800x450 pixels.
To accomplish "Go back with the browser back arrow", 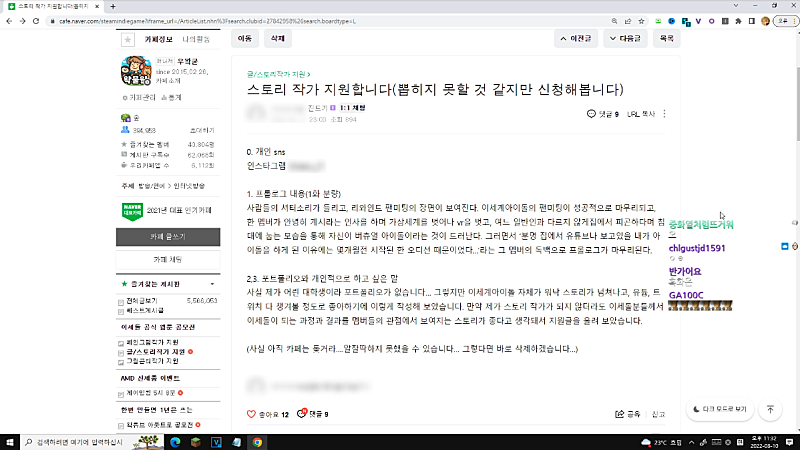I will click(x=9, y=21).
